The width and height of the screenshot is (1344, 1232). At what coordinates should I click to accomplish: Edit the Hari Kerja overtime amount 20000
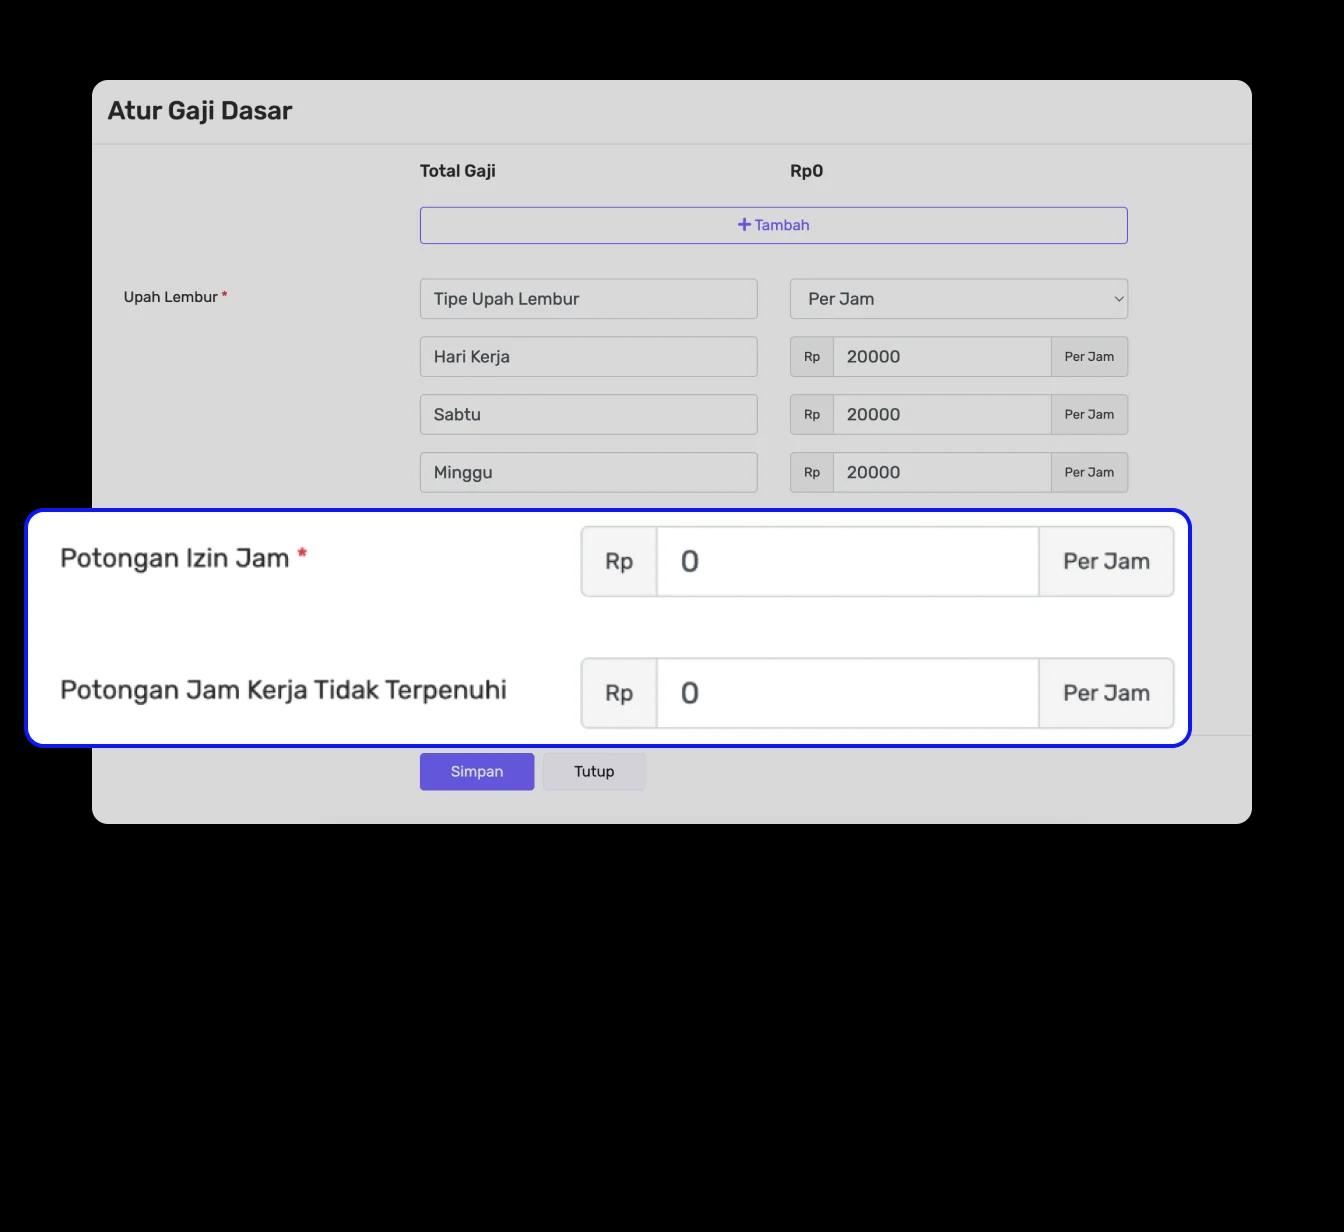940,357
